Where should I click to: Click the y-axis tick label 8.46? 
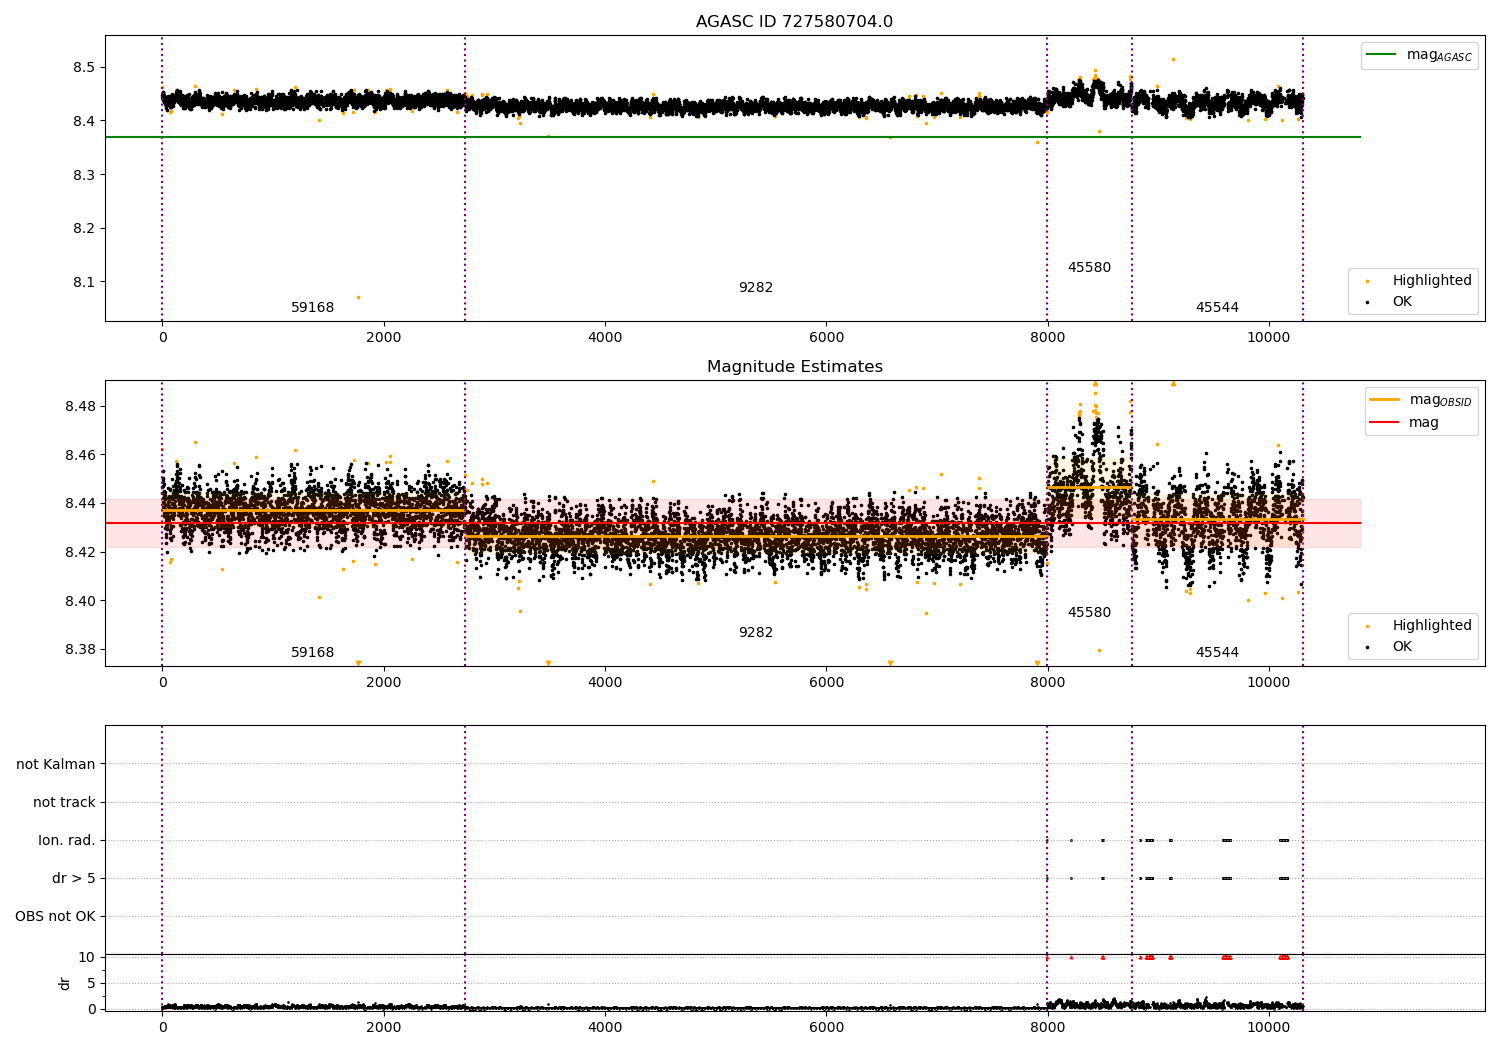click(80, 455)
